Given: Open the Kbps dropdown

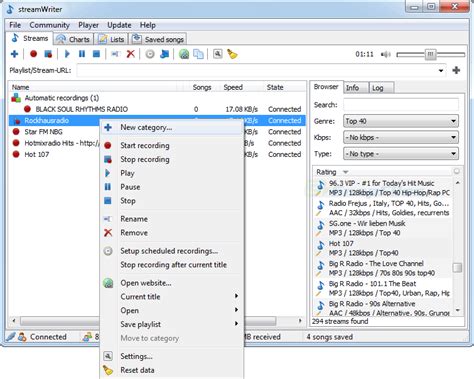Looking at the screenshot, I should 401,137.
